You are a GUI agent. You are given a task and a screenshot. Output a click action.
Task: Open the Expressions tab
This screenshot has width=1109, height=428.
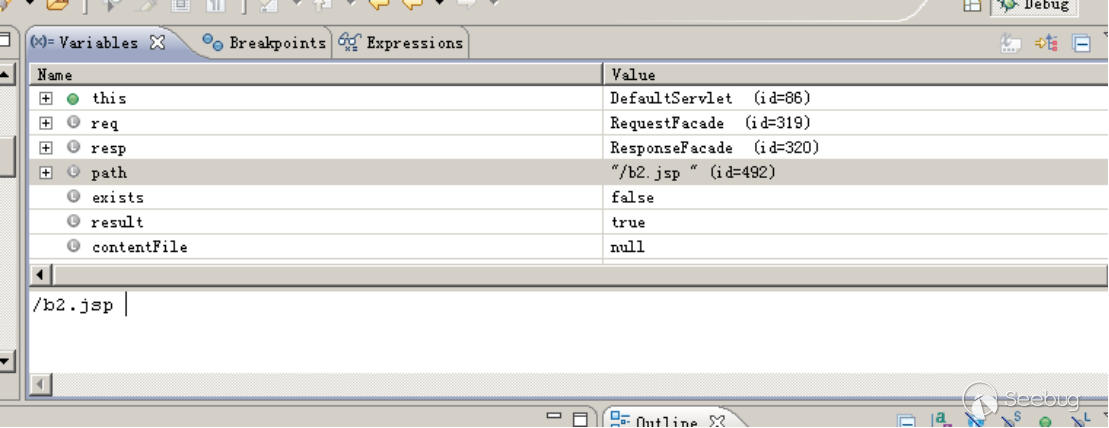click(x=400, y=43)
